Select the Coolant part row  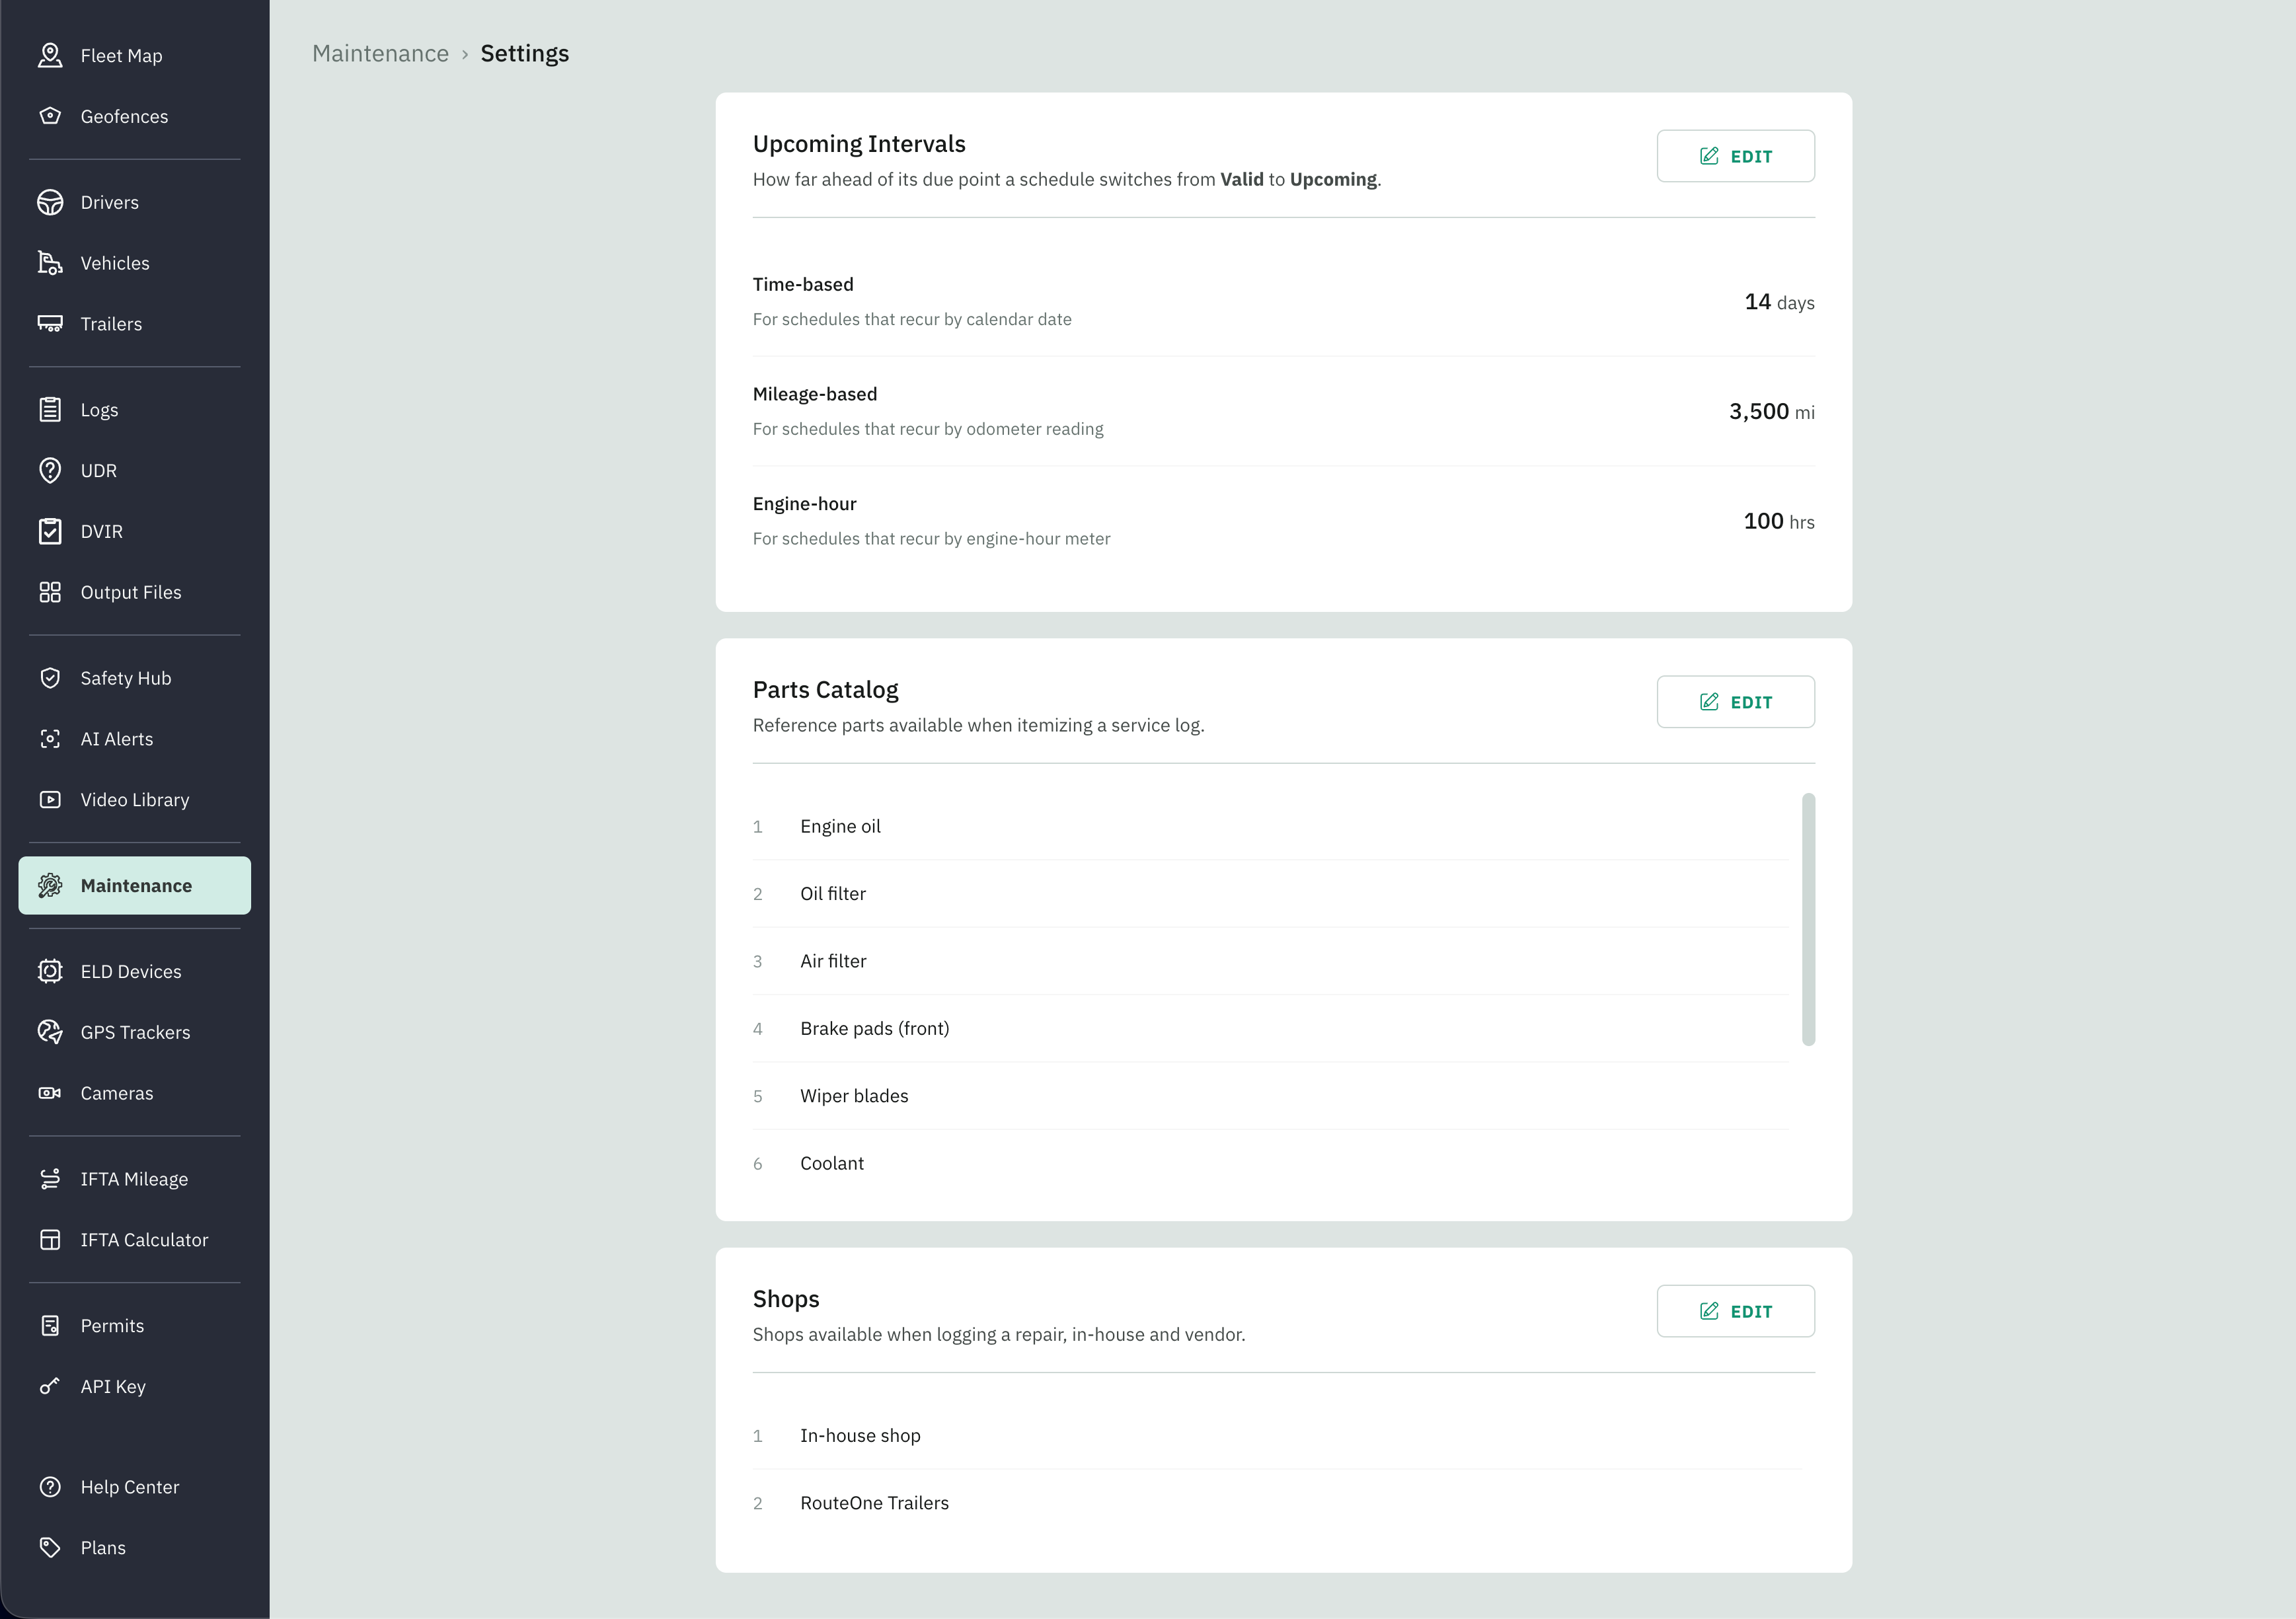tap(1270, 1163)
